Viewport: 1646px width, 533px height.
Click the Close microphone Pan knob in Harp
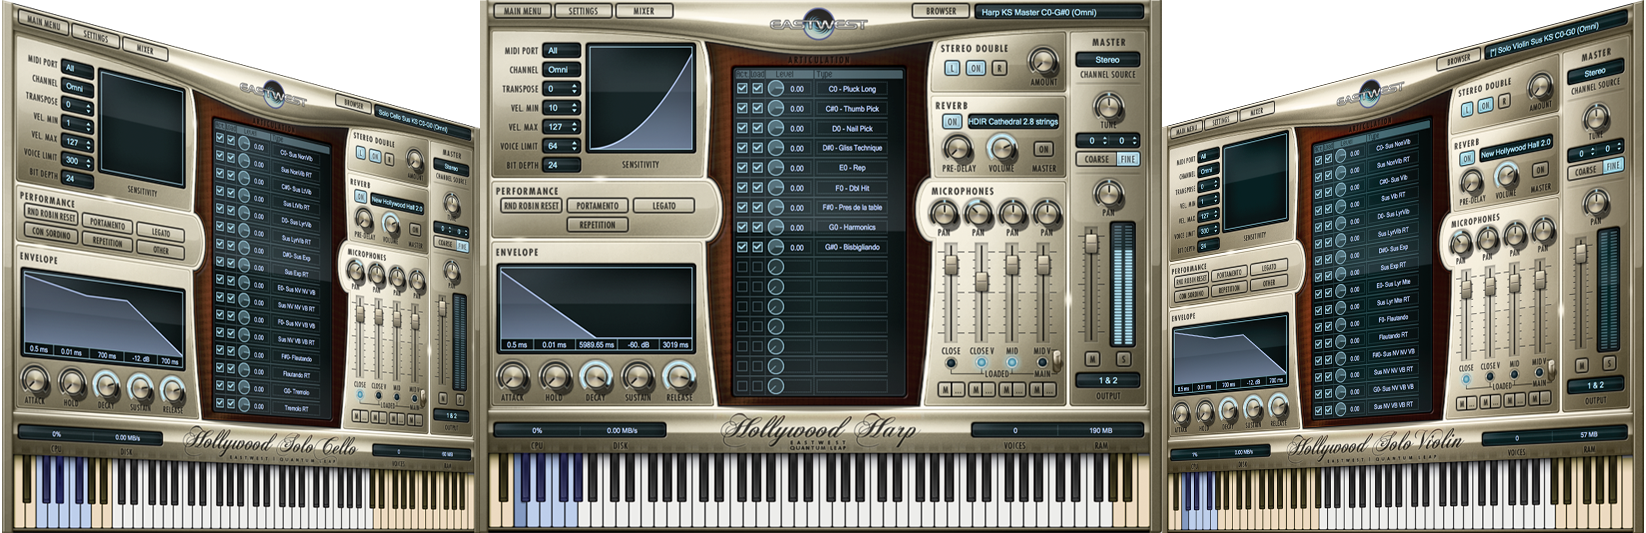pos(944,212)
